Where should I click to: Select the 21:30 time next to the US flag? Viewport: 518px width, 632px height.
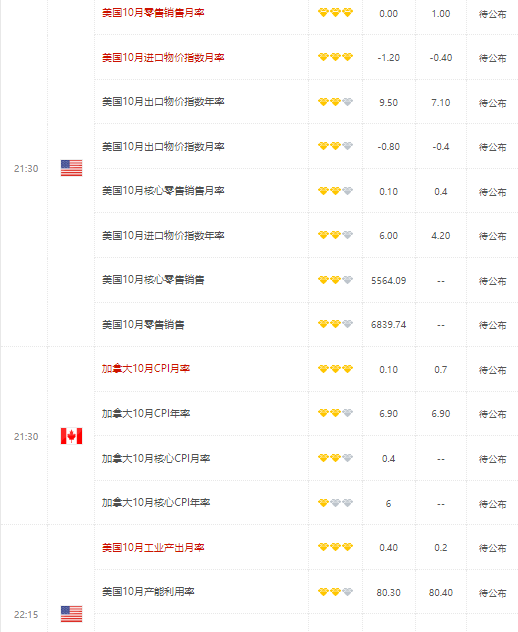click(x=26, y=168)
